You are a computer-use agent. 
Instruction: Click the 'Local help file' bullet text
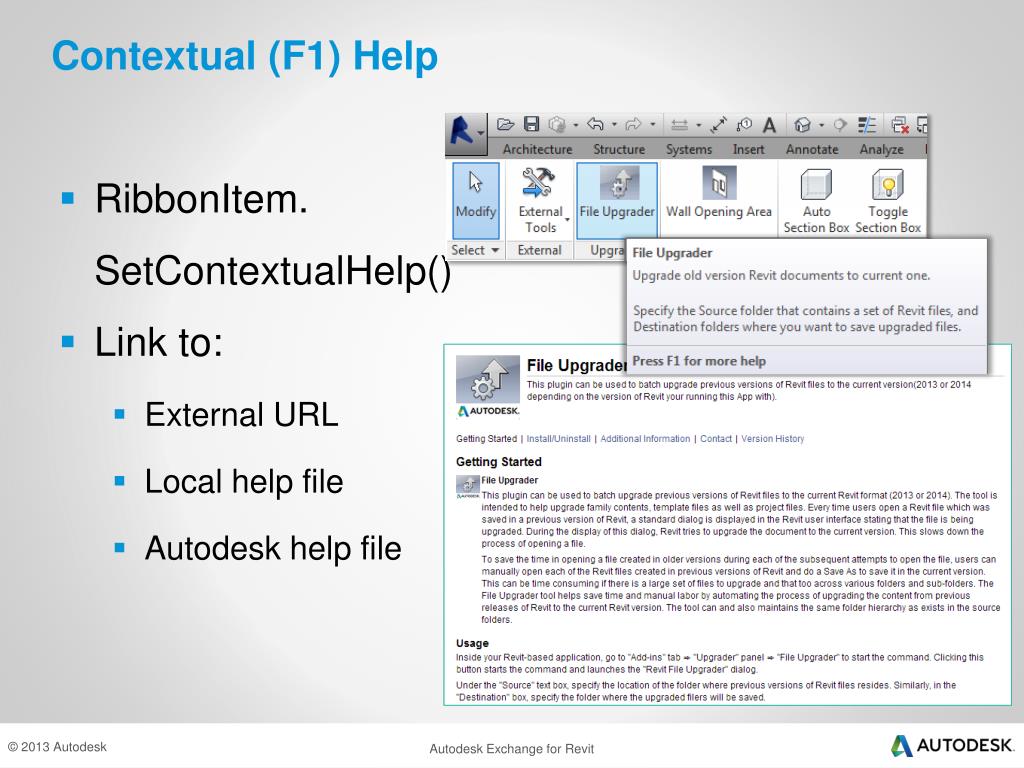point(244,482)
